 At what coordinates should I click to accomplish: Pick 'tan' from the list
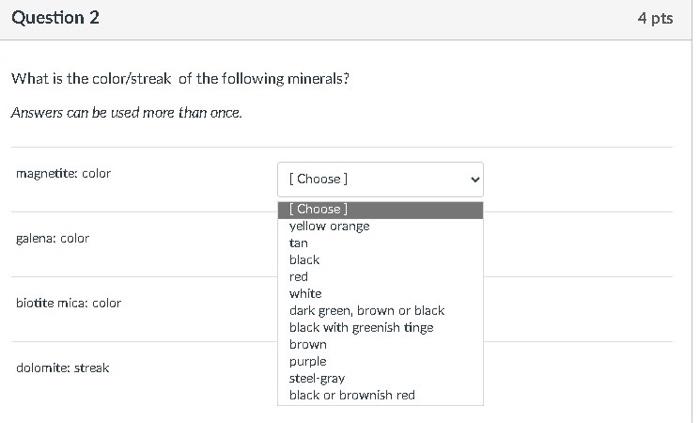[298, 243]
